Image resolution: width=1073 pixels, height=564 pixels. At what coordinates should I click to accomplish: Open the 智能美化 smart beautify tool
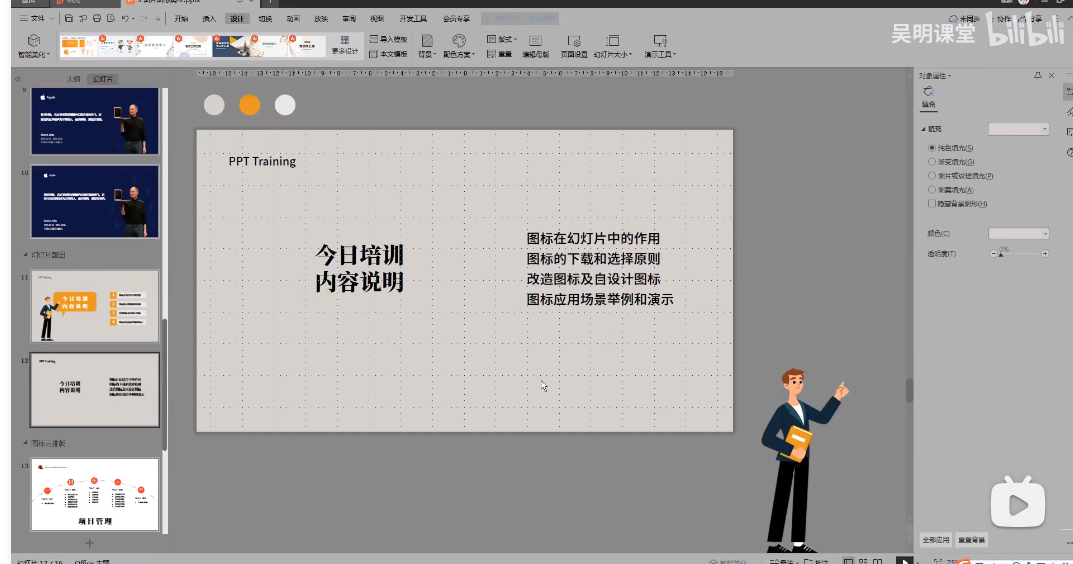click(34, 46)
